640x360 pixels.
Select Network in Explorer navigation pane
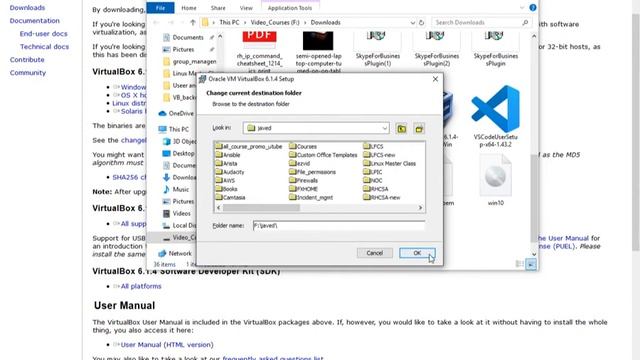click(175, 253)
